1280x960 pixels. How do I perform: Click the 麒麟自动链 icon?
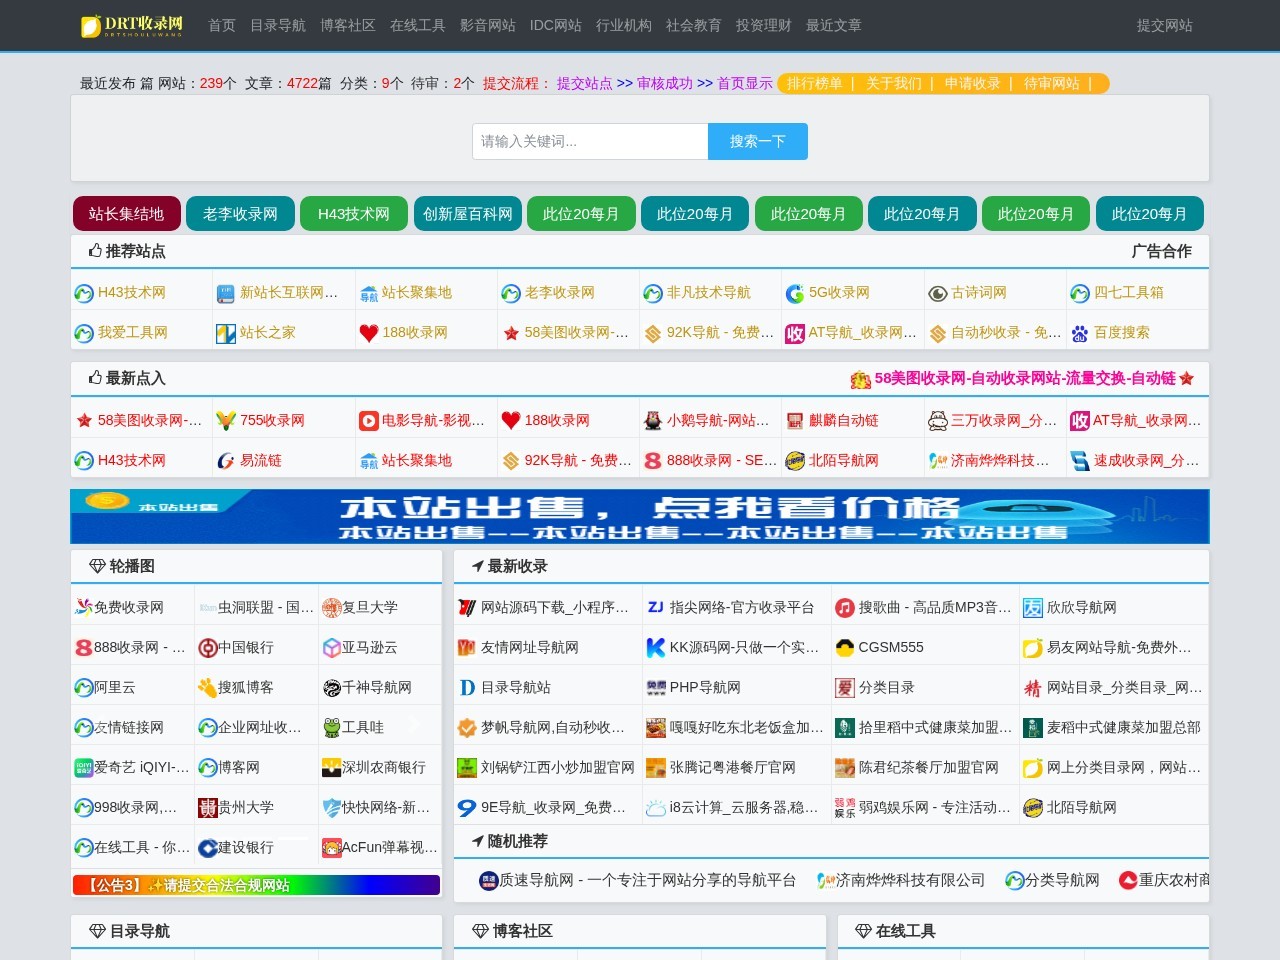click(795, 421)
